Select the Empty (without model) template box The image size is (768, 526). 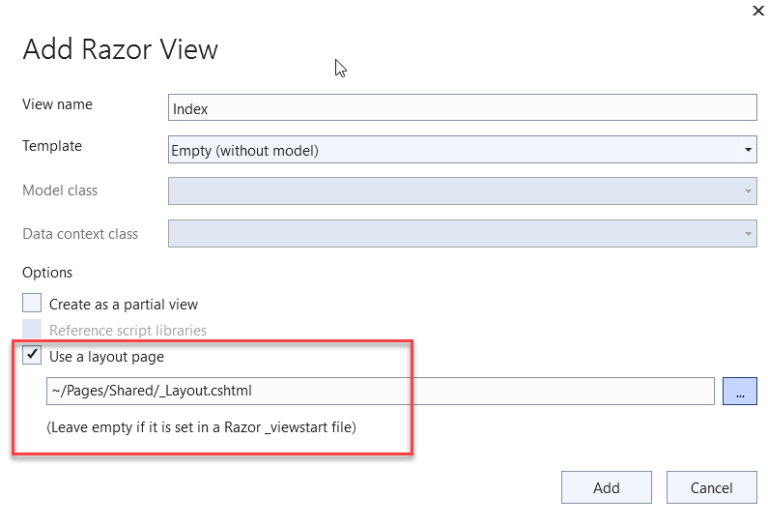point(462,150)
